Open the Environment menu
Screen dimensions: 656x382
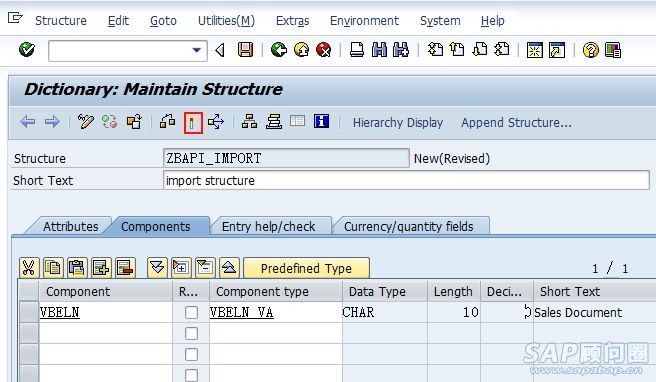tap(364, 21)
